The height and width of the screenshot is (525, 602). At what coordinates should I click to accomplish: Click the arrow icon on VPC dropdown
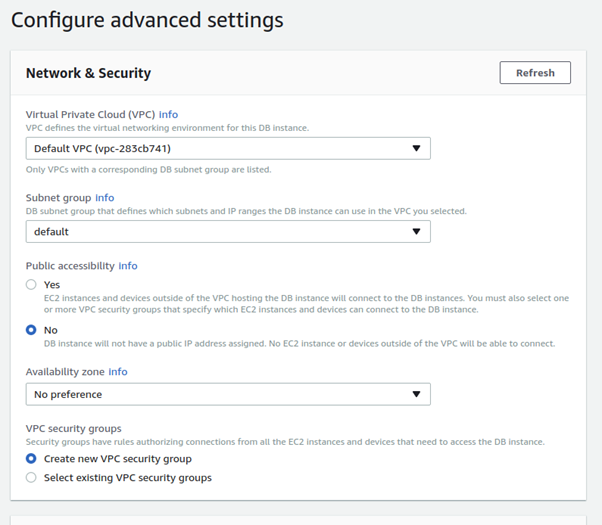tap(416, 149)
